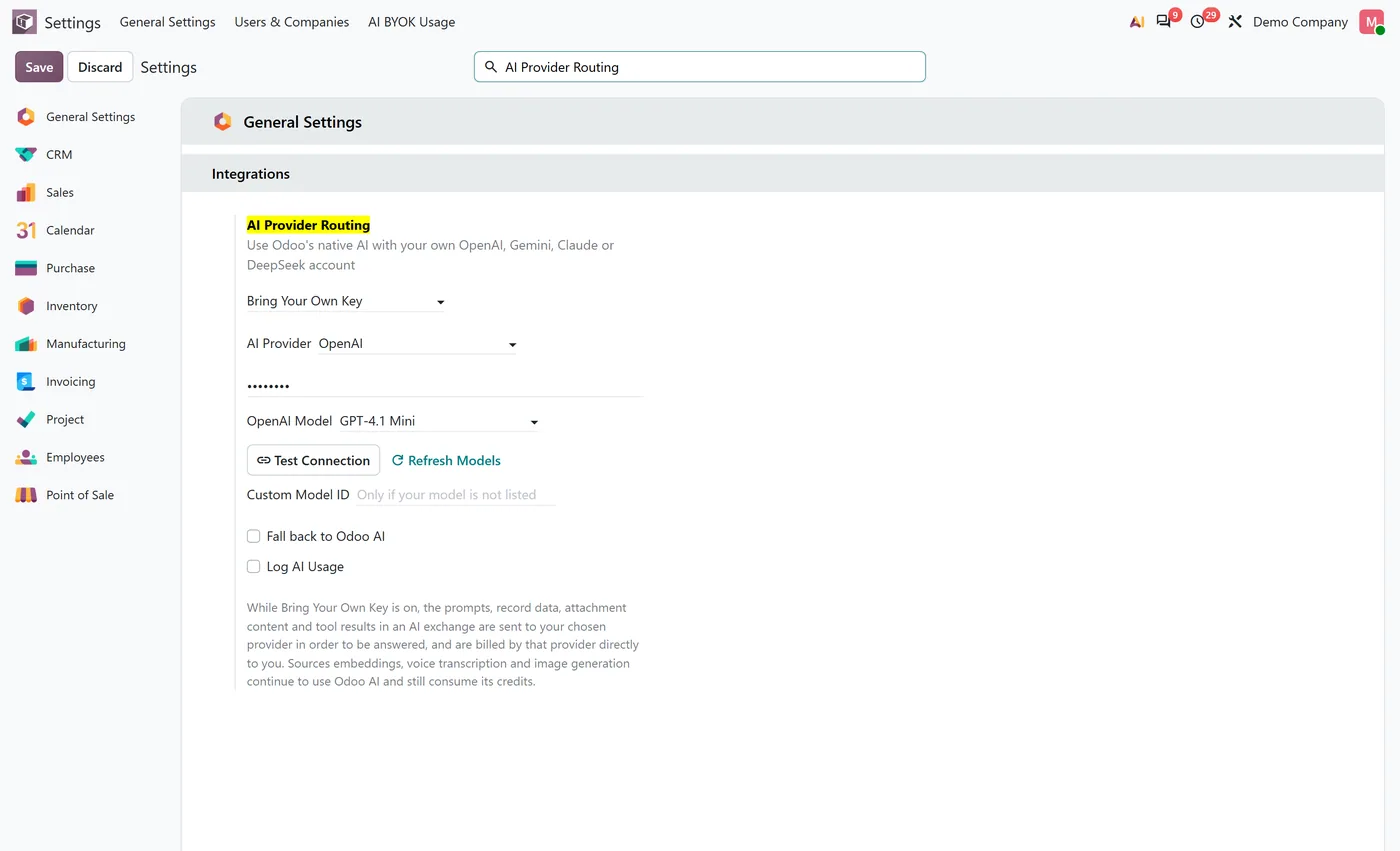Click the Custom Model ID field
The image size is (1400, 851).
point(455,495)
